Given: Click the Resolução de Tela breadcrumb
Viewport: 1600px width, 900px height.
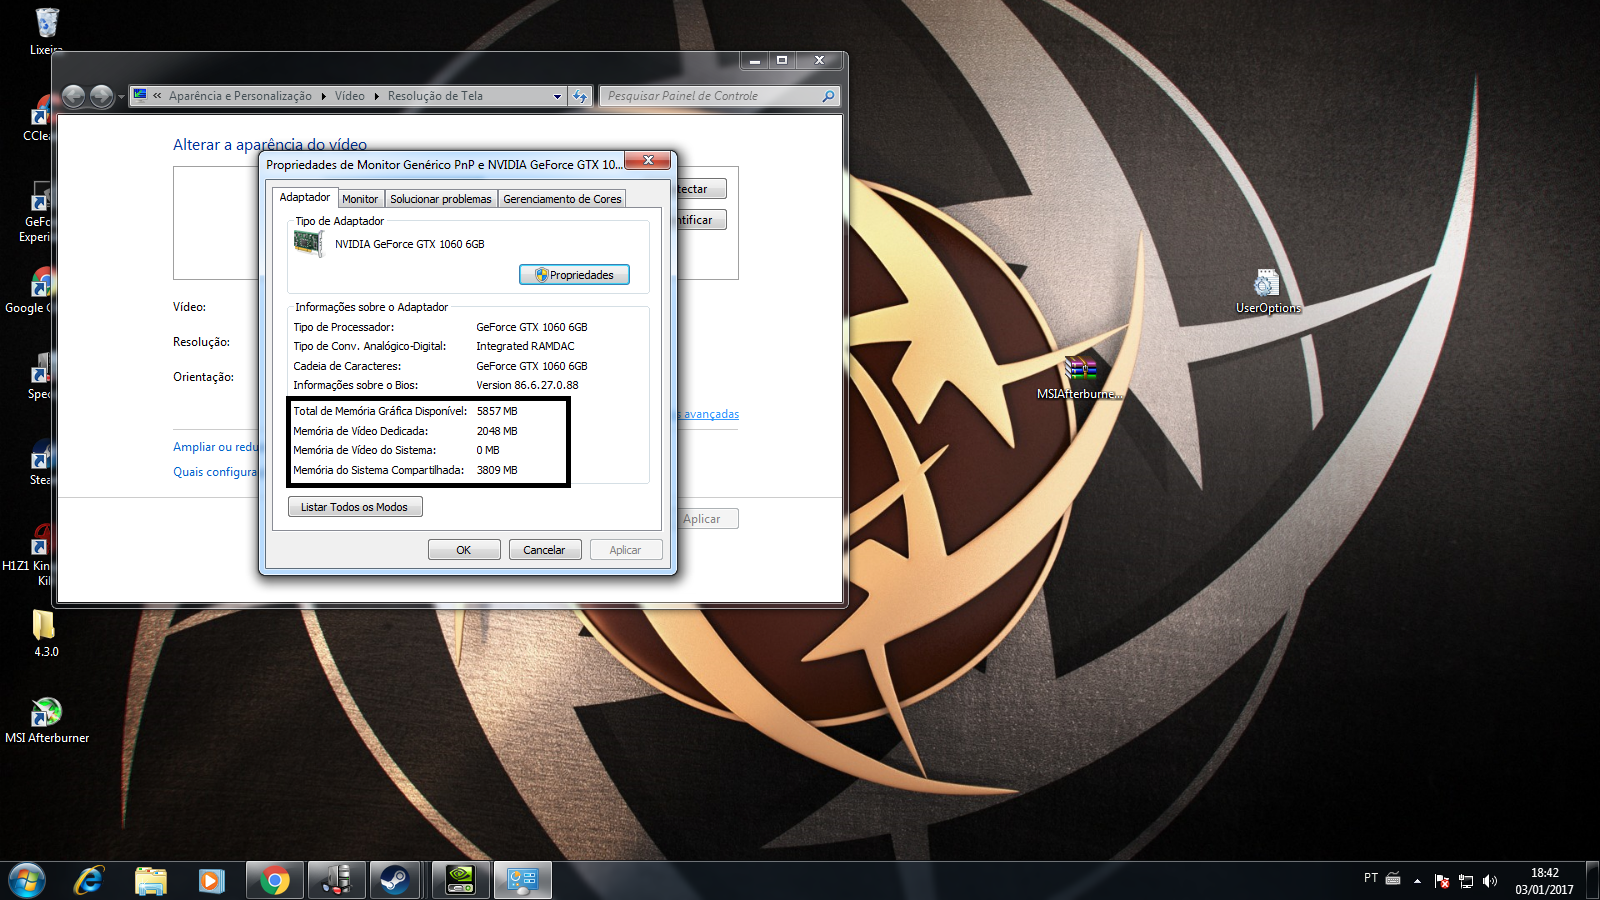Looking at the screenshot, I should 435,96.
